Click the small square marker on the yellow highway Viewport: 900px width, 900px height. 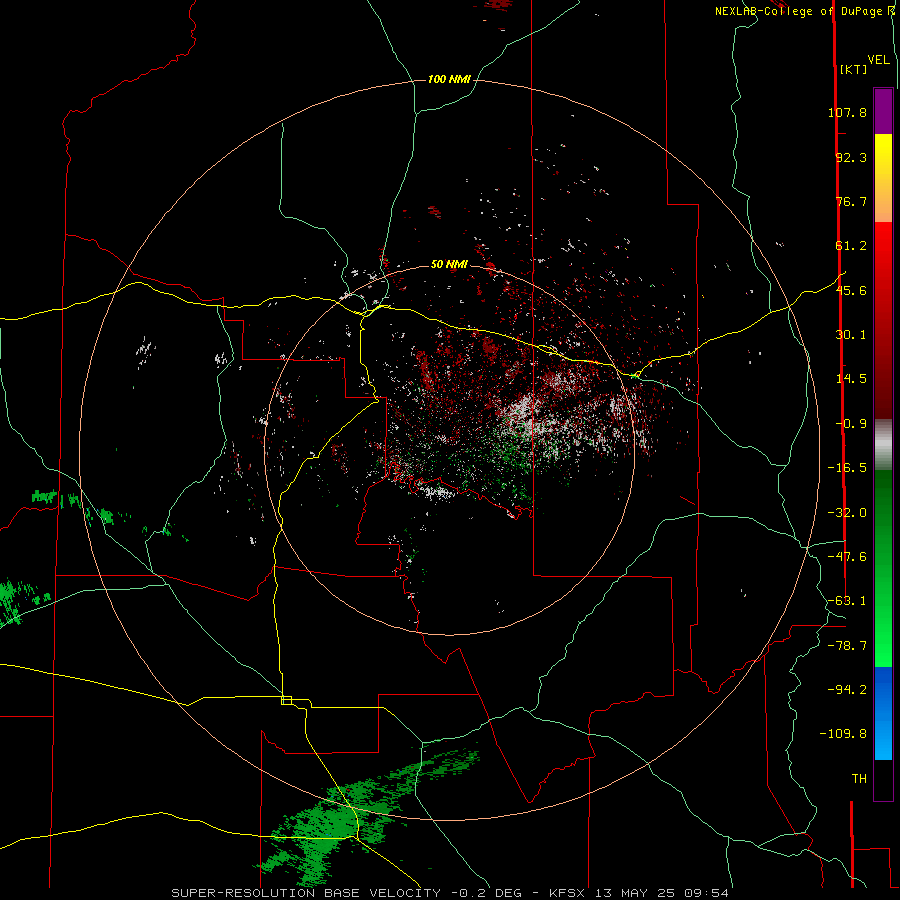pyautogui.click(x=286, y=700)
